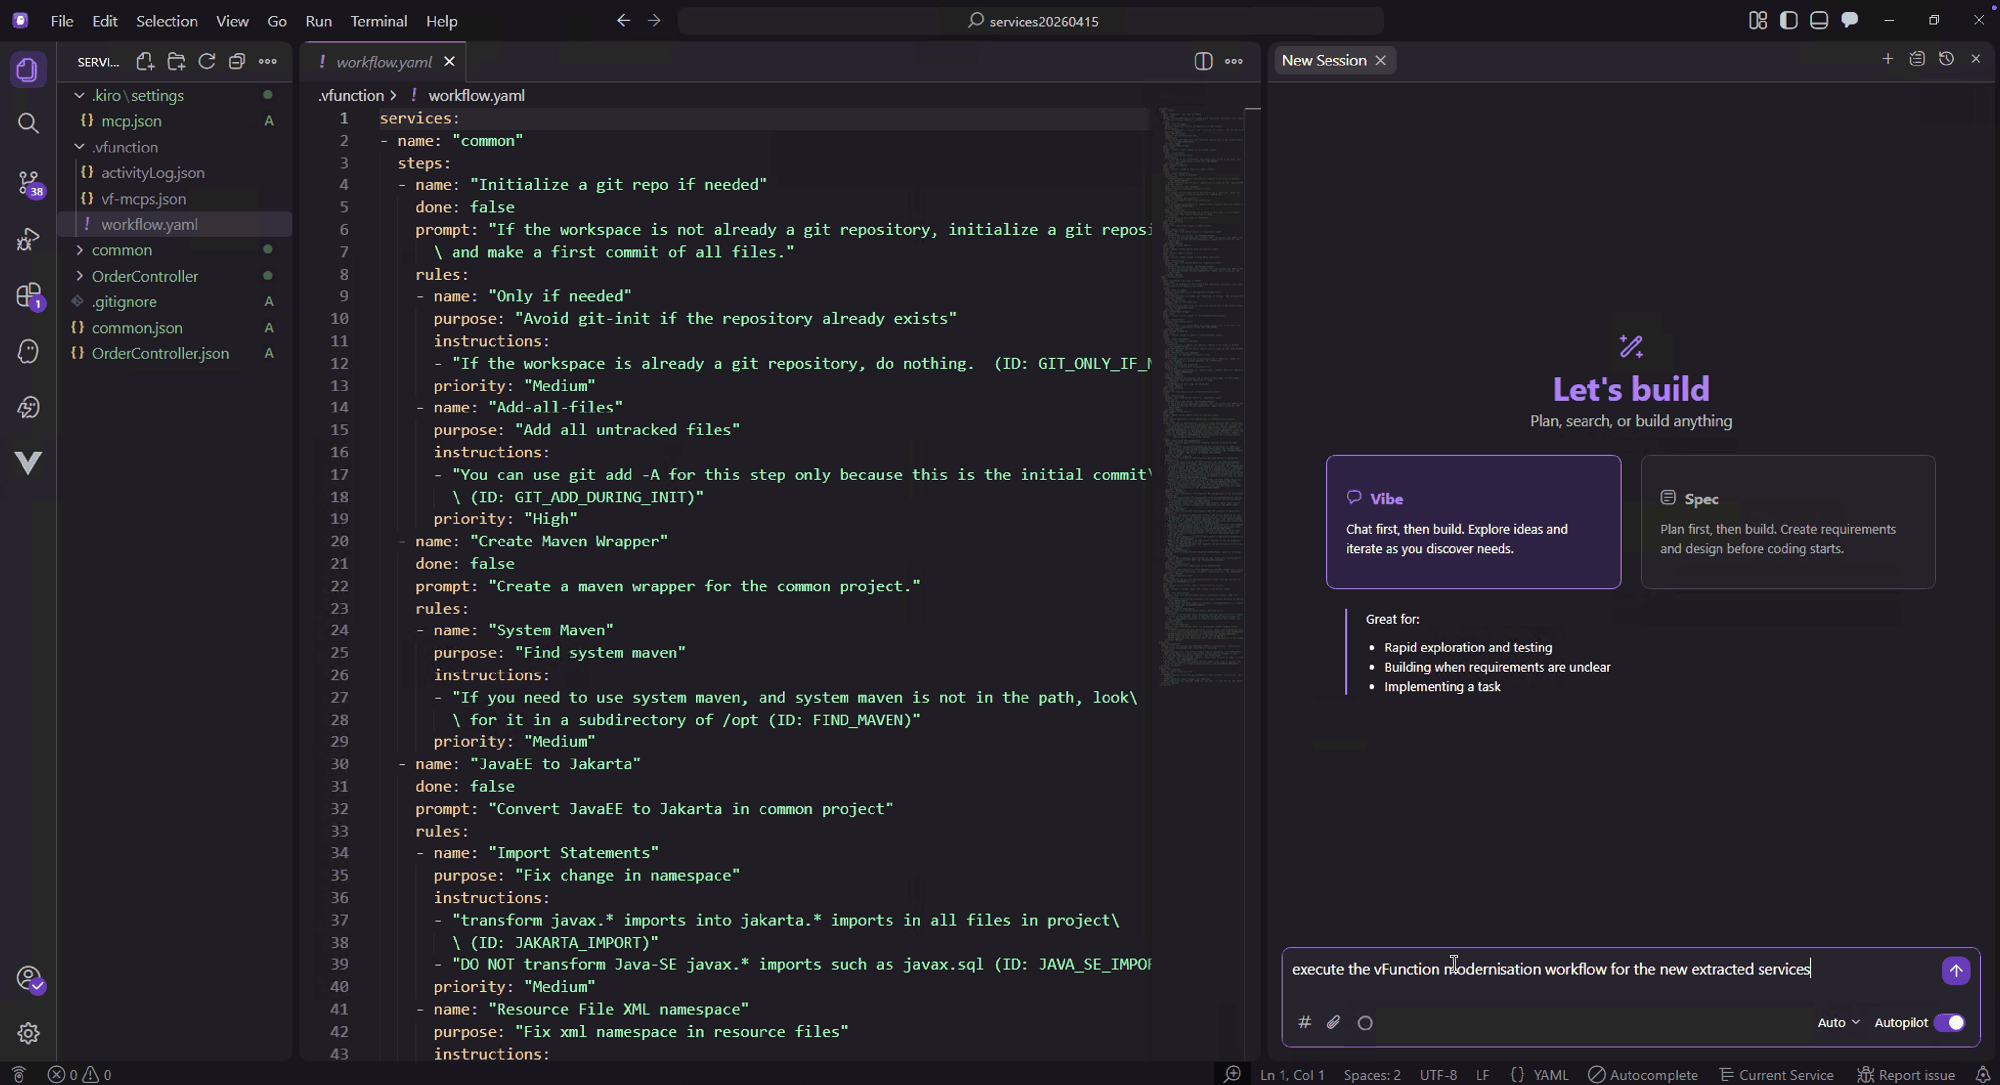The image size is (2000, 1085).
Task: Open the Run and Debug view
Action: pyautogui.click(x=28, y=239)
